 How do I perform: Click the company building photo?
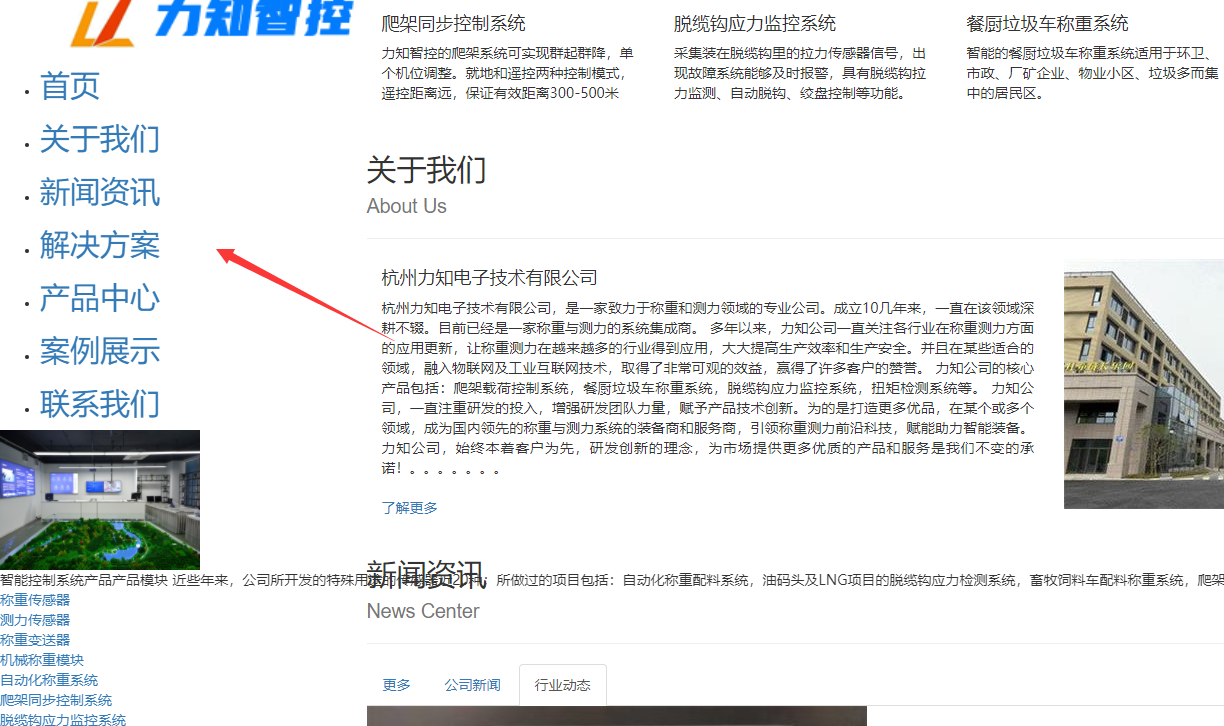1143,386
